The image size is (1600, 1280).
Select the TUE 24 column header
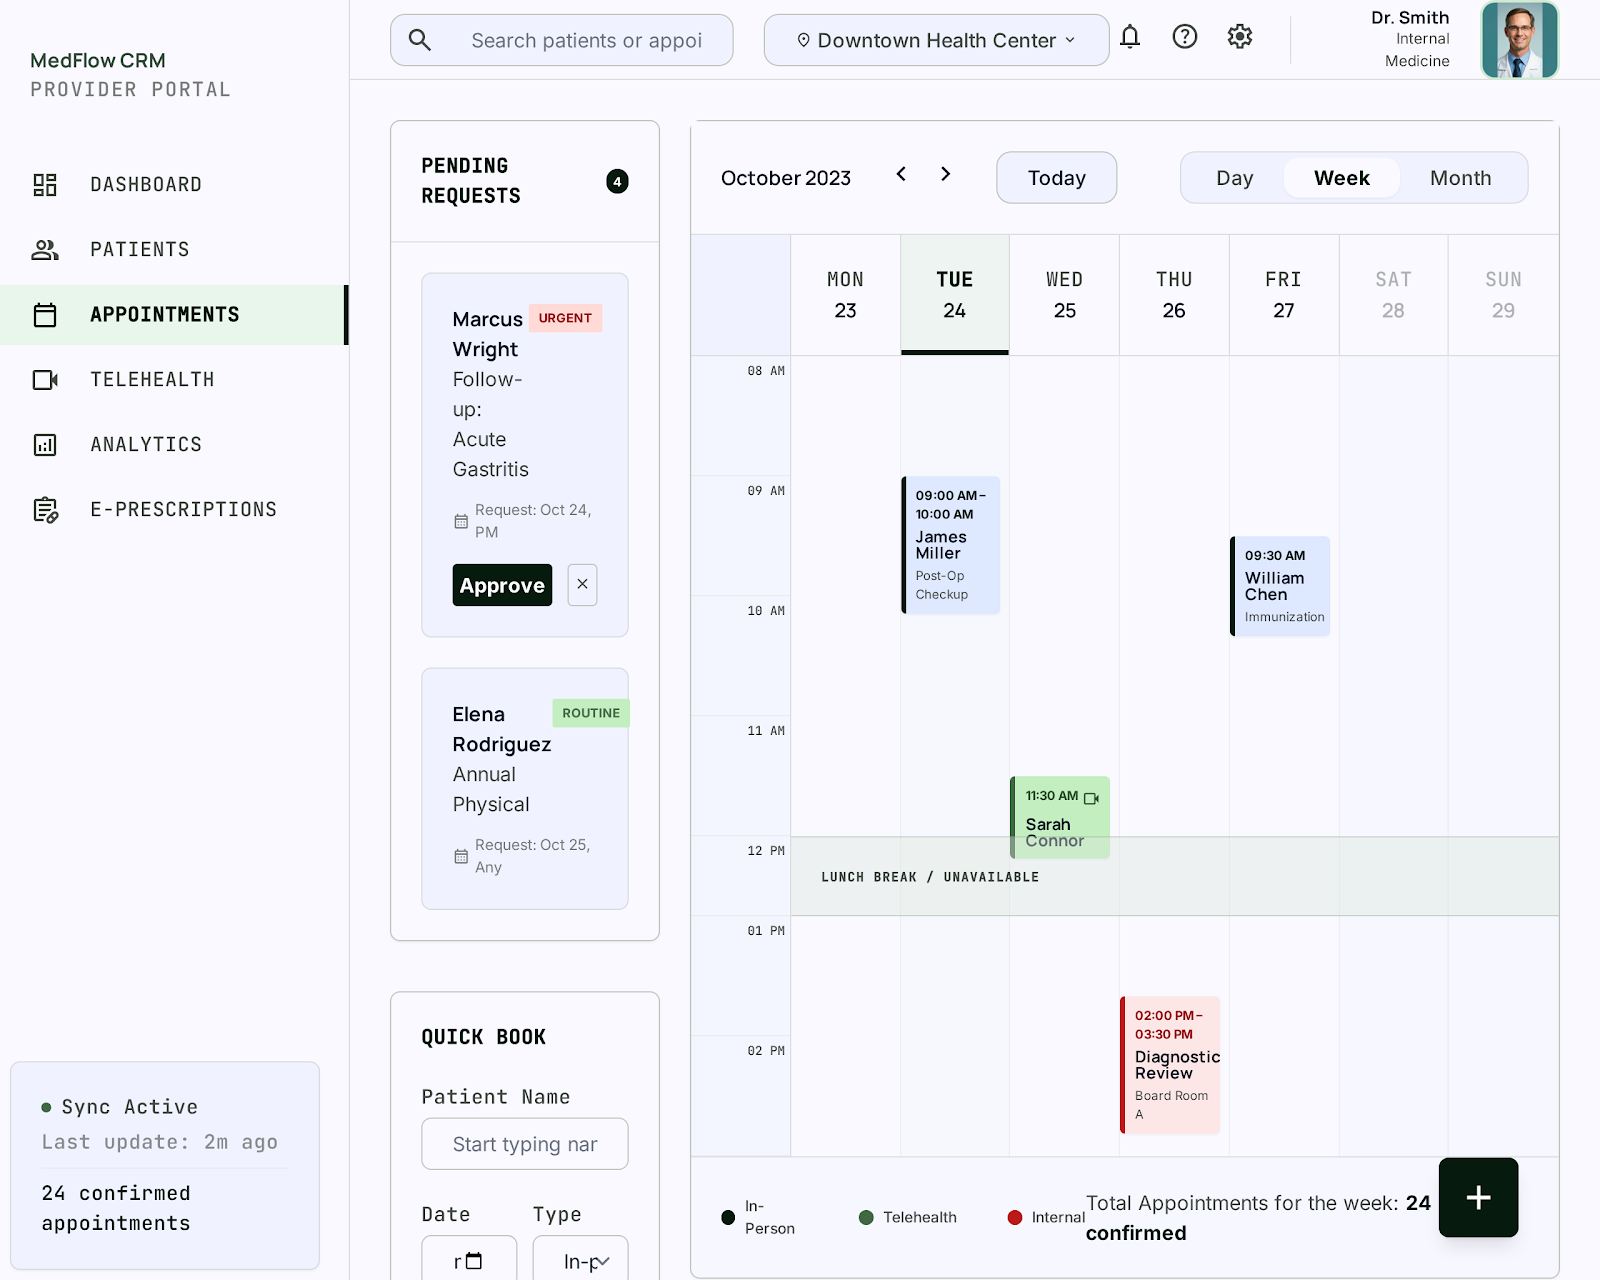pos(955,295)
